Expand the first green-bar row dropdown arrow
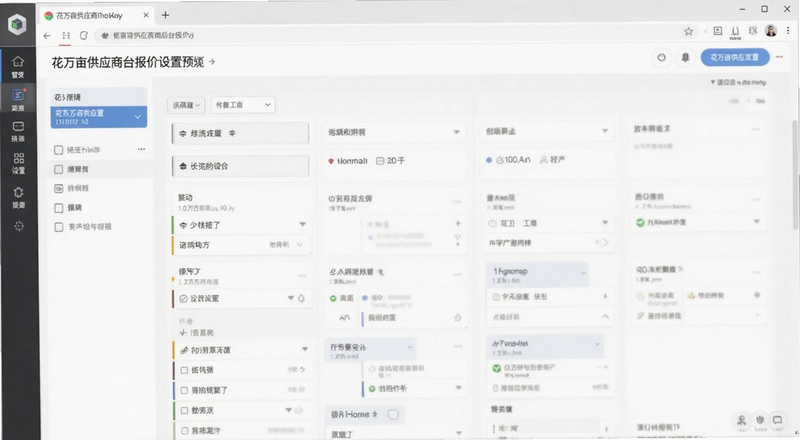 (x=303, y=225)
